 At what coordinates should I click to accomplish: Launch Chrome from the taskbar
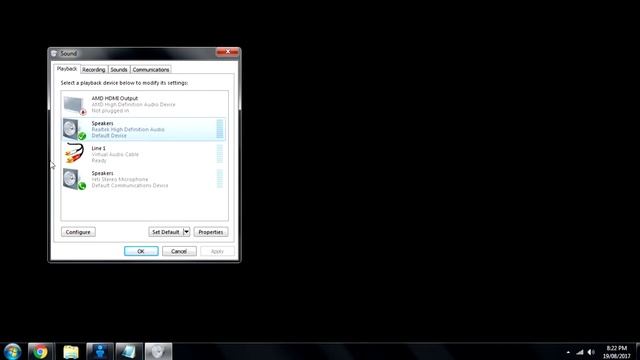click(x=40, y=351)
